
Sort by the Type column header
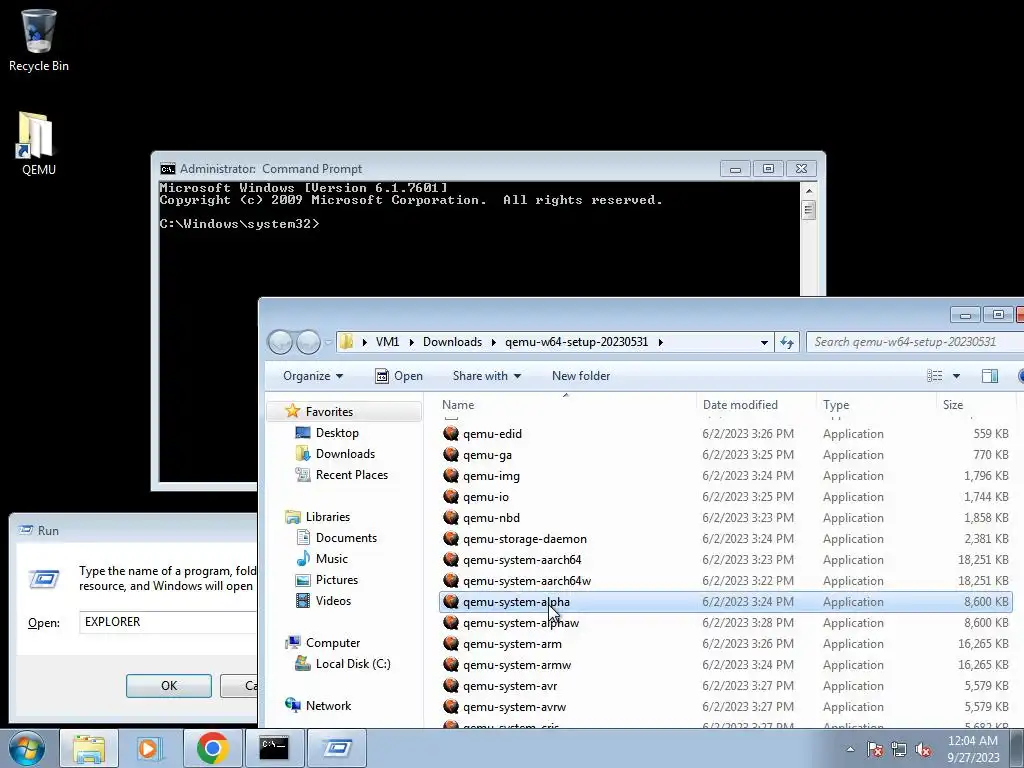point(876,405)
